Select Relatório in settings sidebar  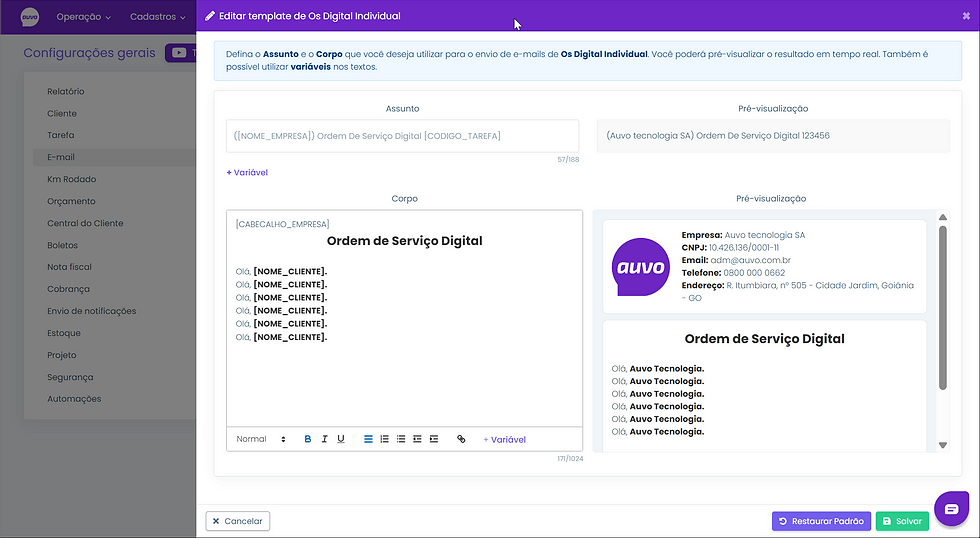coord(66,91)
